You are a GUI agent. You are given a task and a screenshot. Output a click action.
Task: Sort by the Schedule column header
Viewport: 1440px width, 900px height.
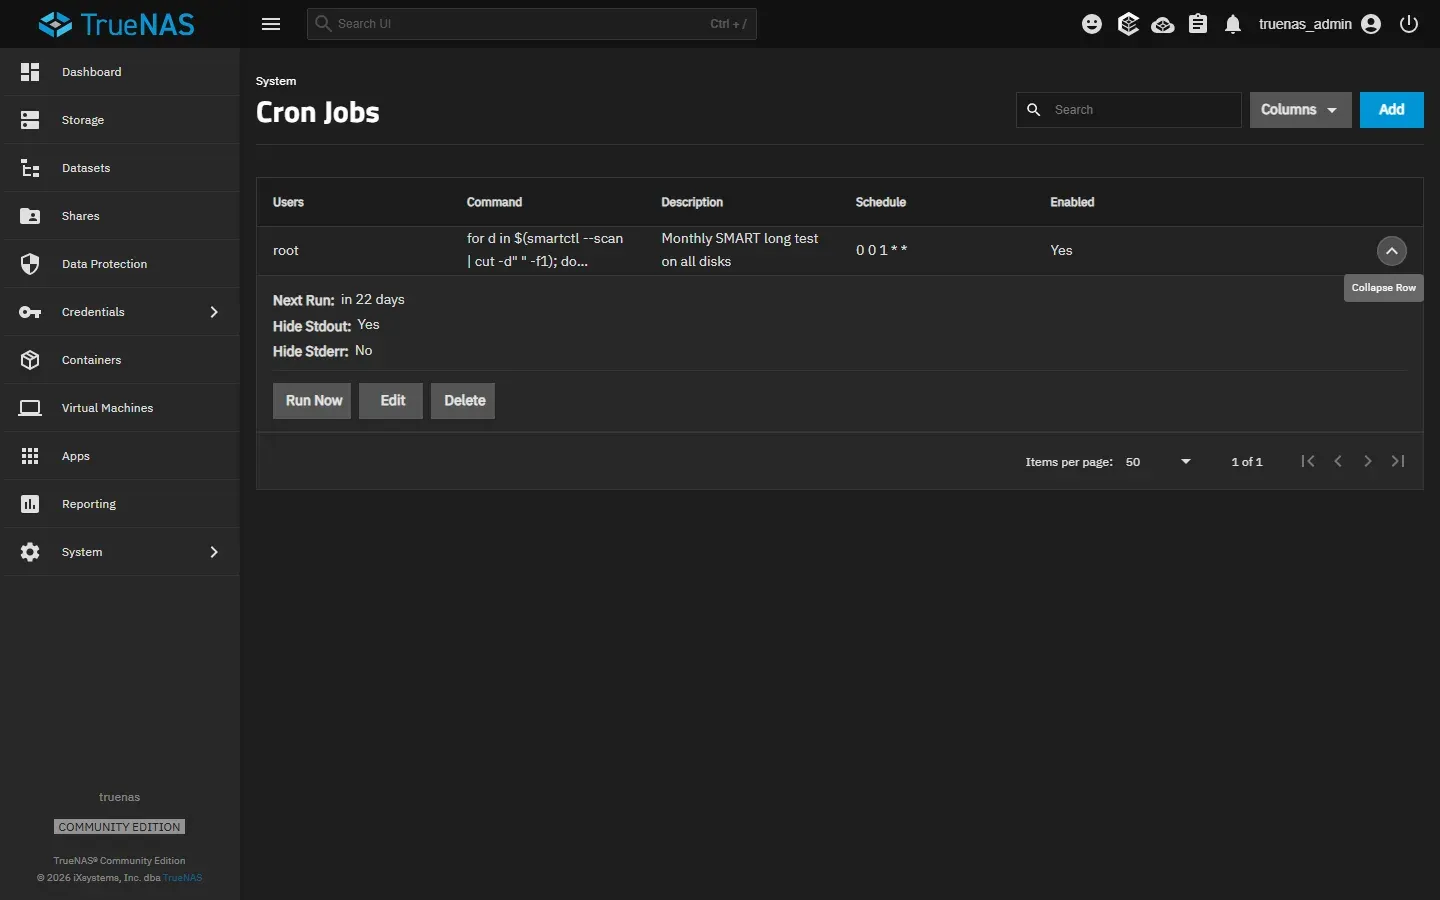880,202
